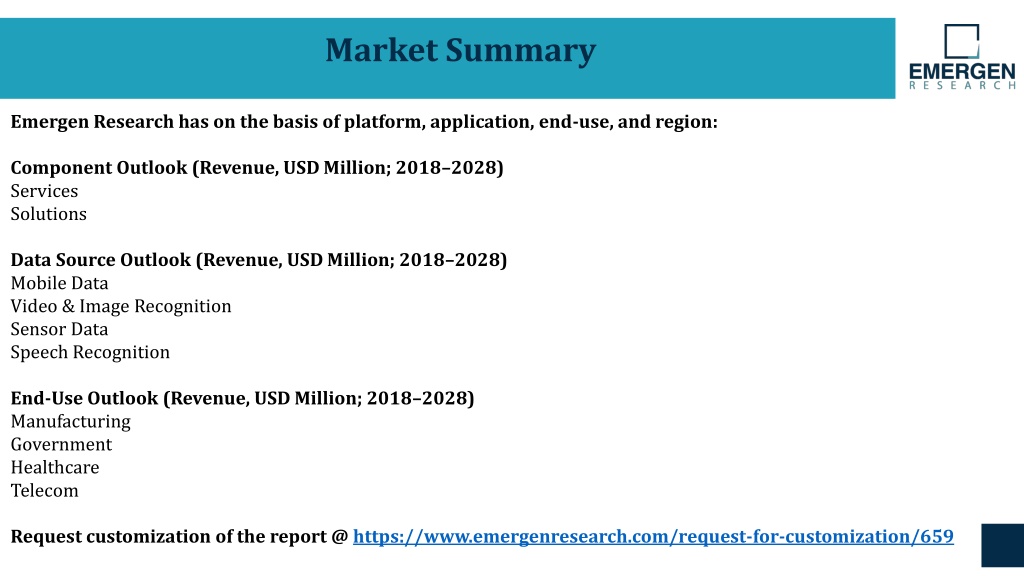Click the End-Use Outlook heading
Screen dimensions: 1024x576
pos(242,398)
